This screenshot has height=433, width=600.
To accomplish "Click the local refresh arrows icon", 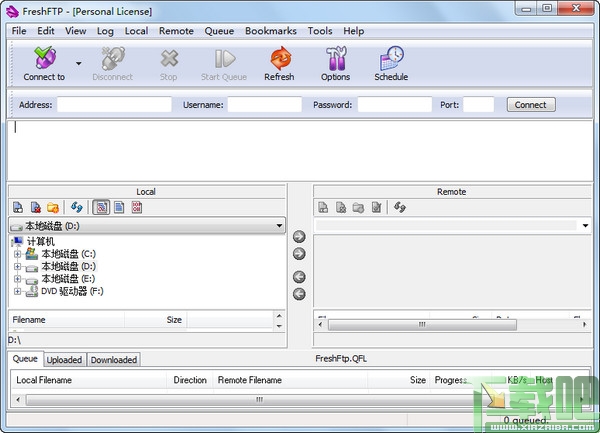I will (x=77, y=207).
